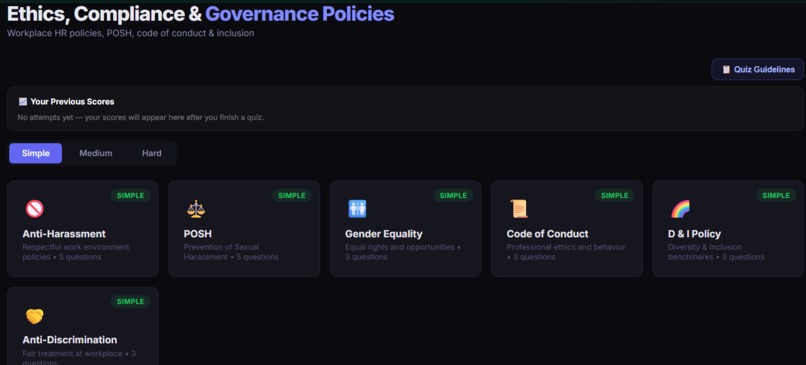The height and width of the screenshot is (365, 806).
Task: Click 'Fair treatment at workplace' description text
Action: 72,354
